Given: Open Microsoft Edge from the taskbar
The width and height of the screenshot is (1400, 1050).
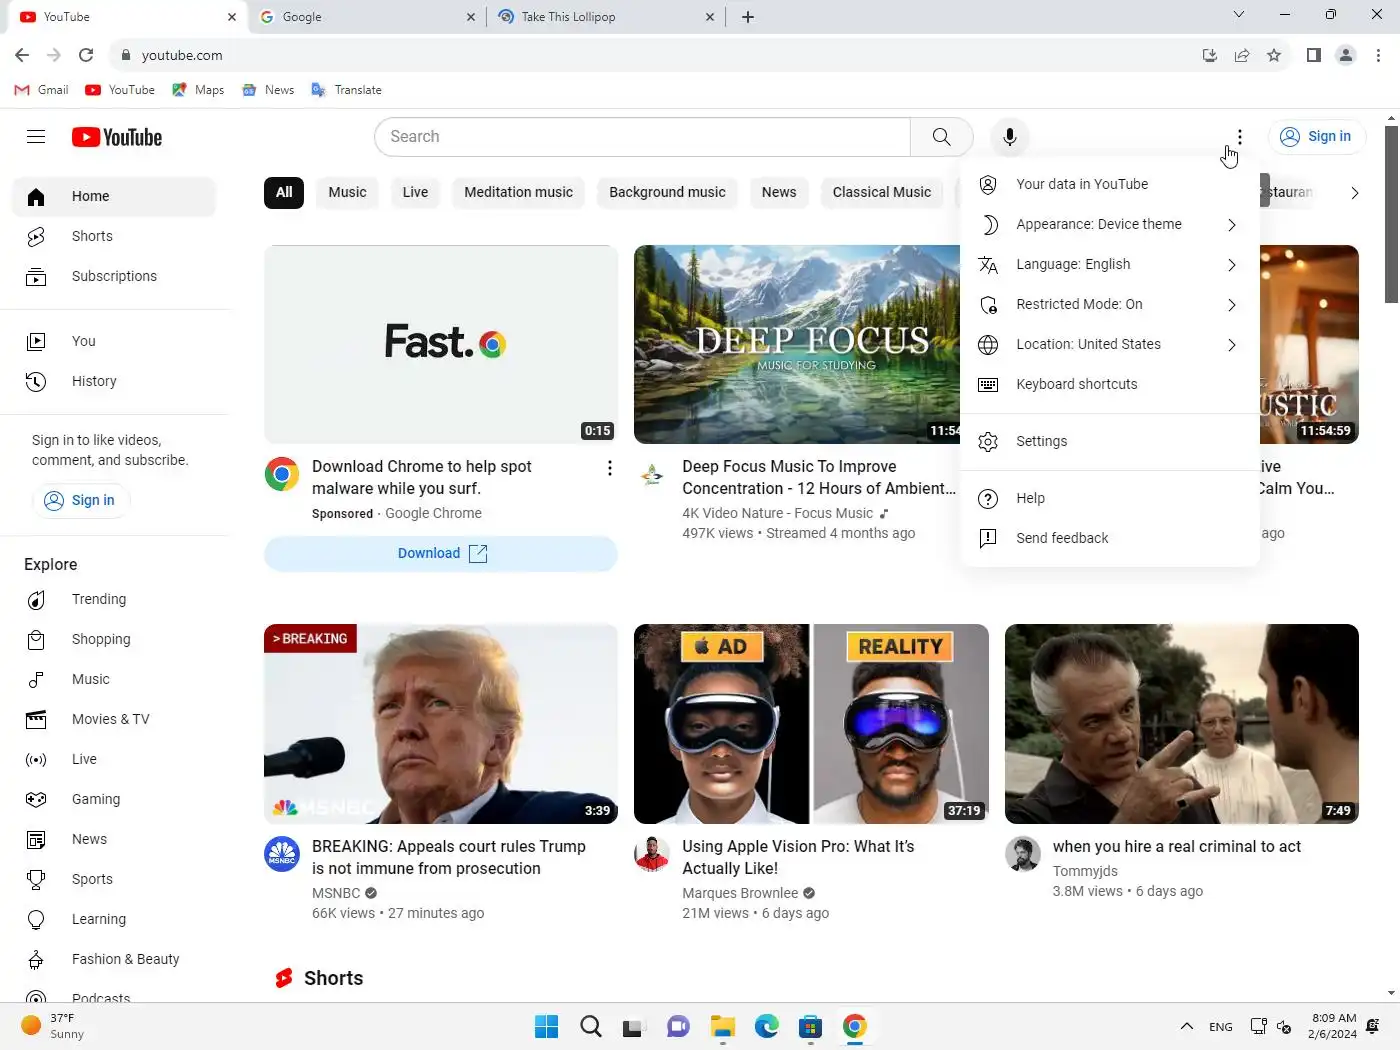Looking at the screenshot, I should pyautogui.click(x=767, y=1026).
